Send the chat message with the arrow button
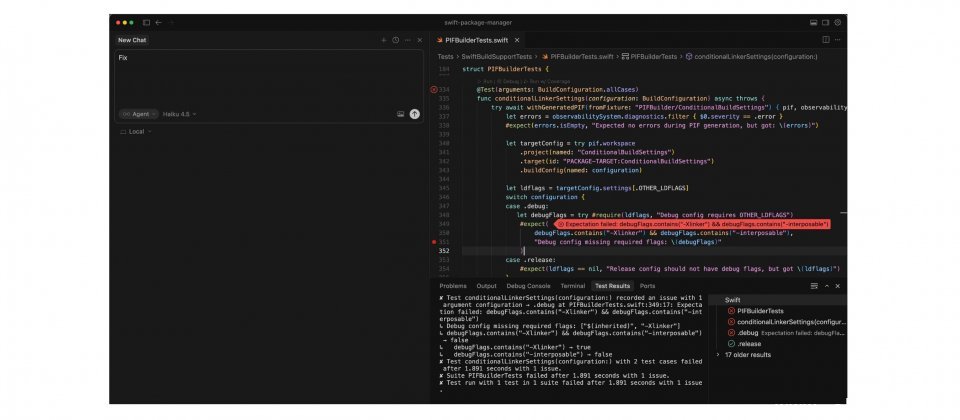This screenshot has height=420, width=960. point(414,114)
